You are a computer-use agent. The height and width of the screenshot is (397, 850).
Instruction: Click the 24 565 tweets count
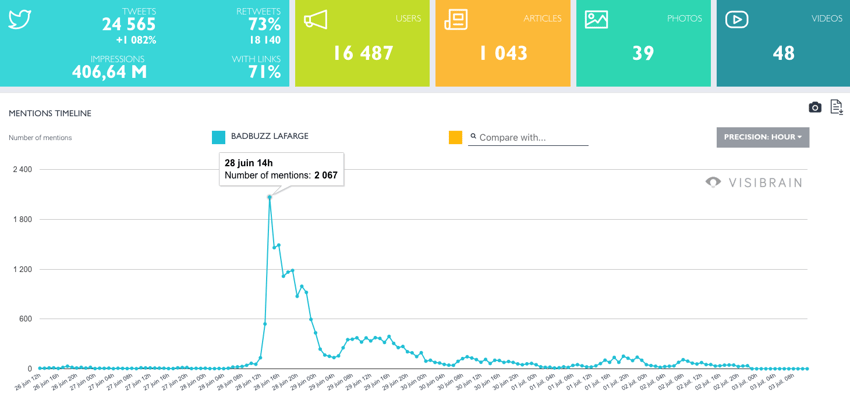[129, 24]
